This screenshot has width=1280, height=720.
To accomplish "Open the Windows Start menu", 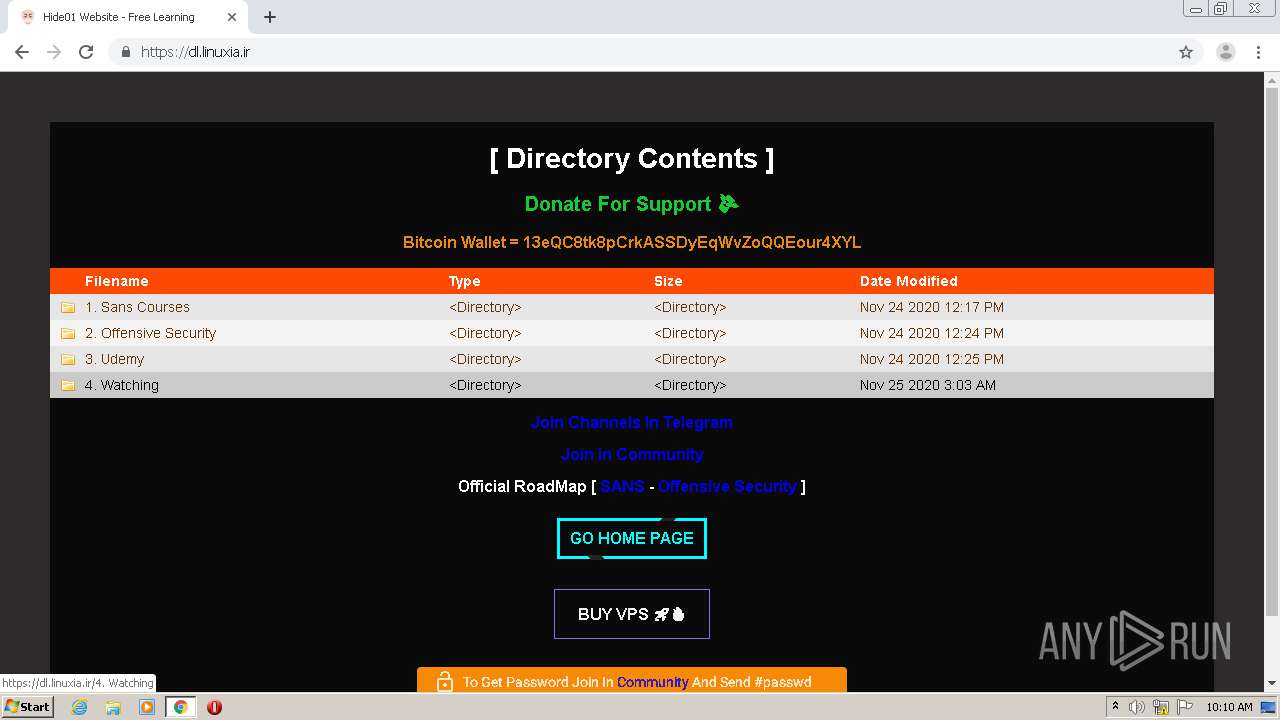I will click(28, 707).
